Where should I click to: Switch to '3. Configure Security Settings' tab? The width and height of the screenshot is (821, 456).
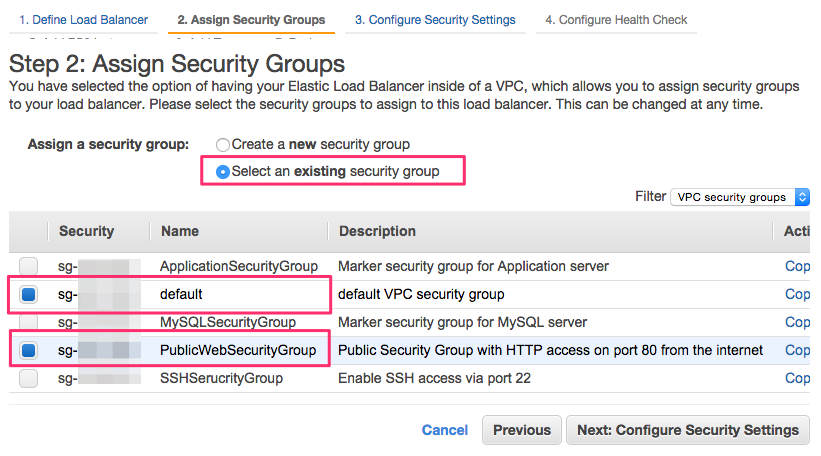(x=435, y=20)
